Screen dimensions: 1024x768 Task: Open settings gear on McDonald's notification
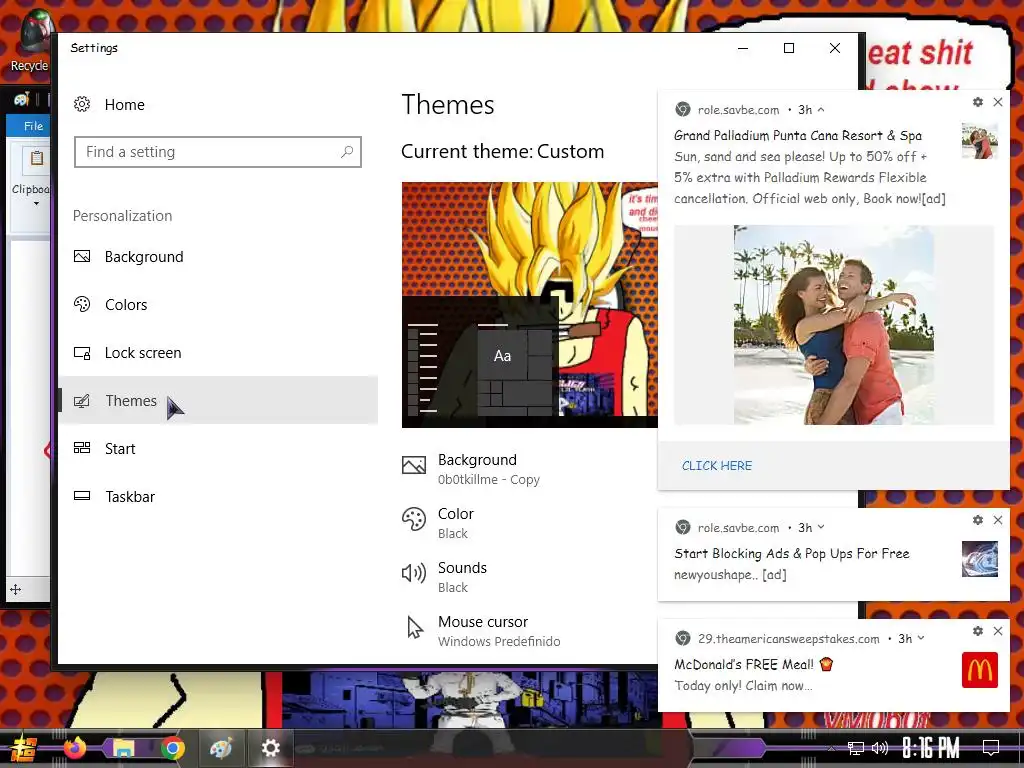pyautogui.click(x=978, y=631)
